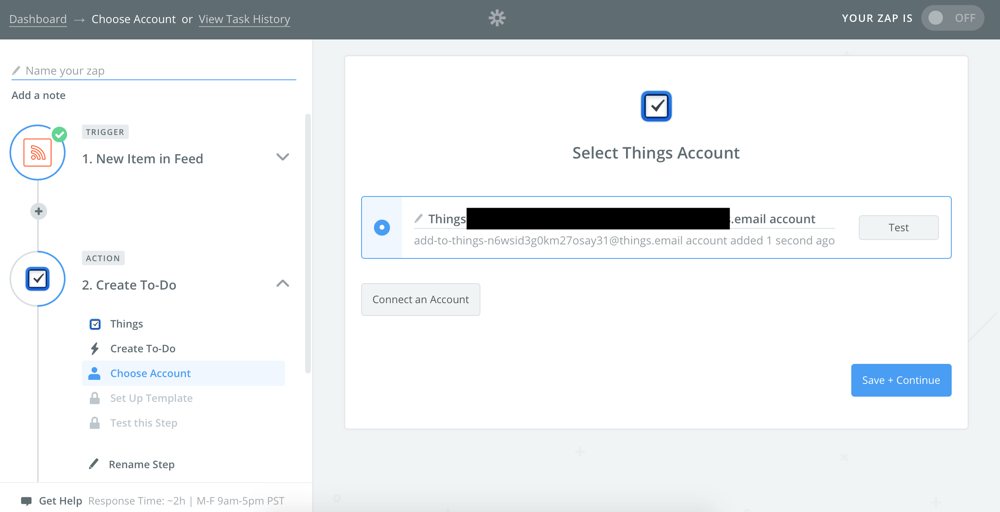Click the ACTION label
Viewport: 1000px width, 512px height.
(103, 258)
